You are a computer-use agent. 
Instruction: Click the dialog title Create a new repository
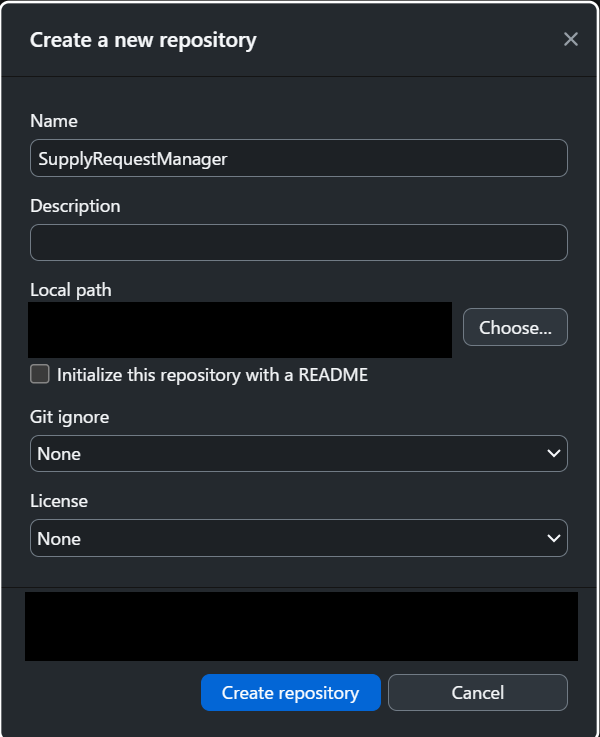click(x=143, y=41)
